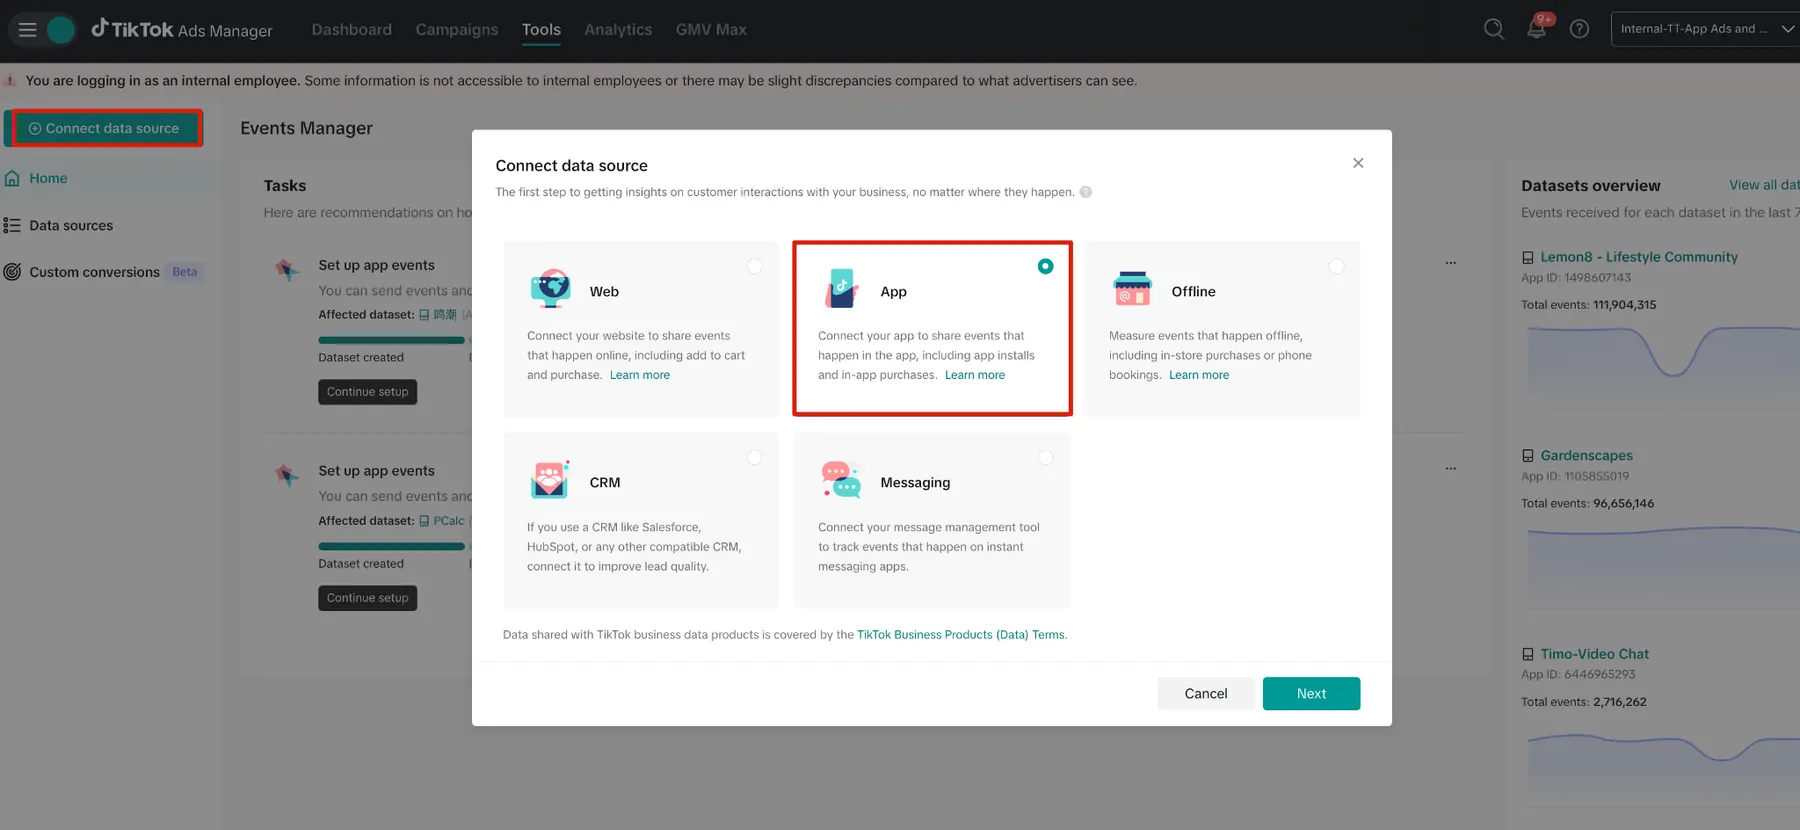This screenshot has width=1800, height=830.
Task: Click the App phone icon
Action: 841,289
